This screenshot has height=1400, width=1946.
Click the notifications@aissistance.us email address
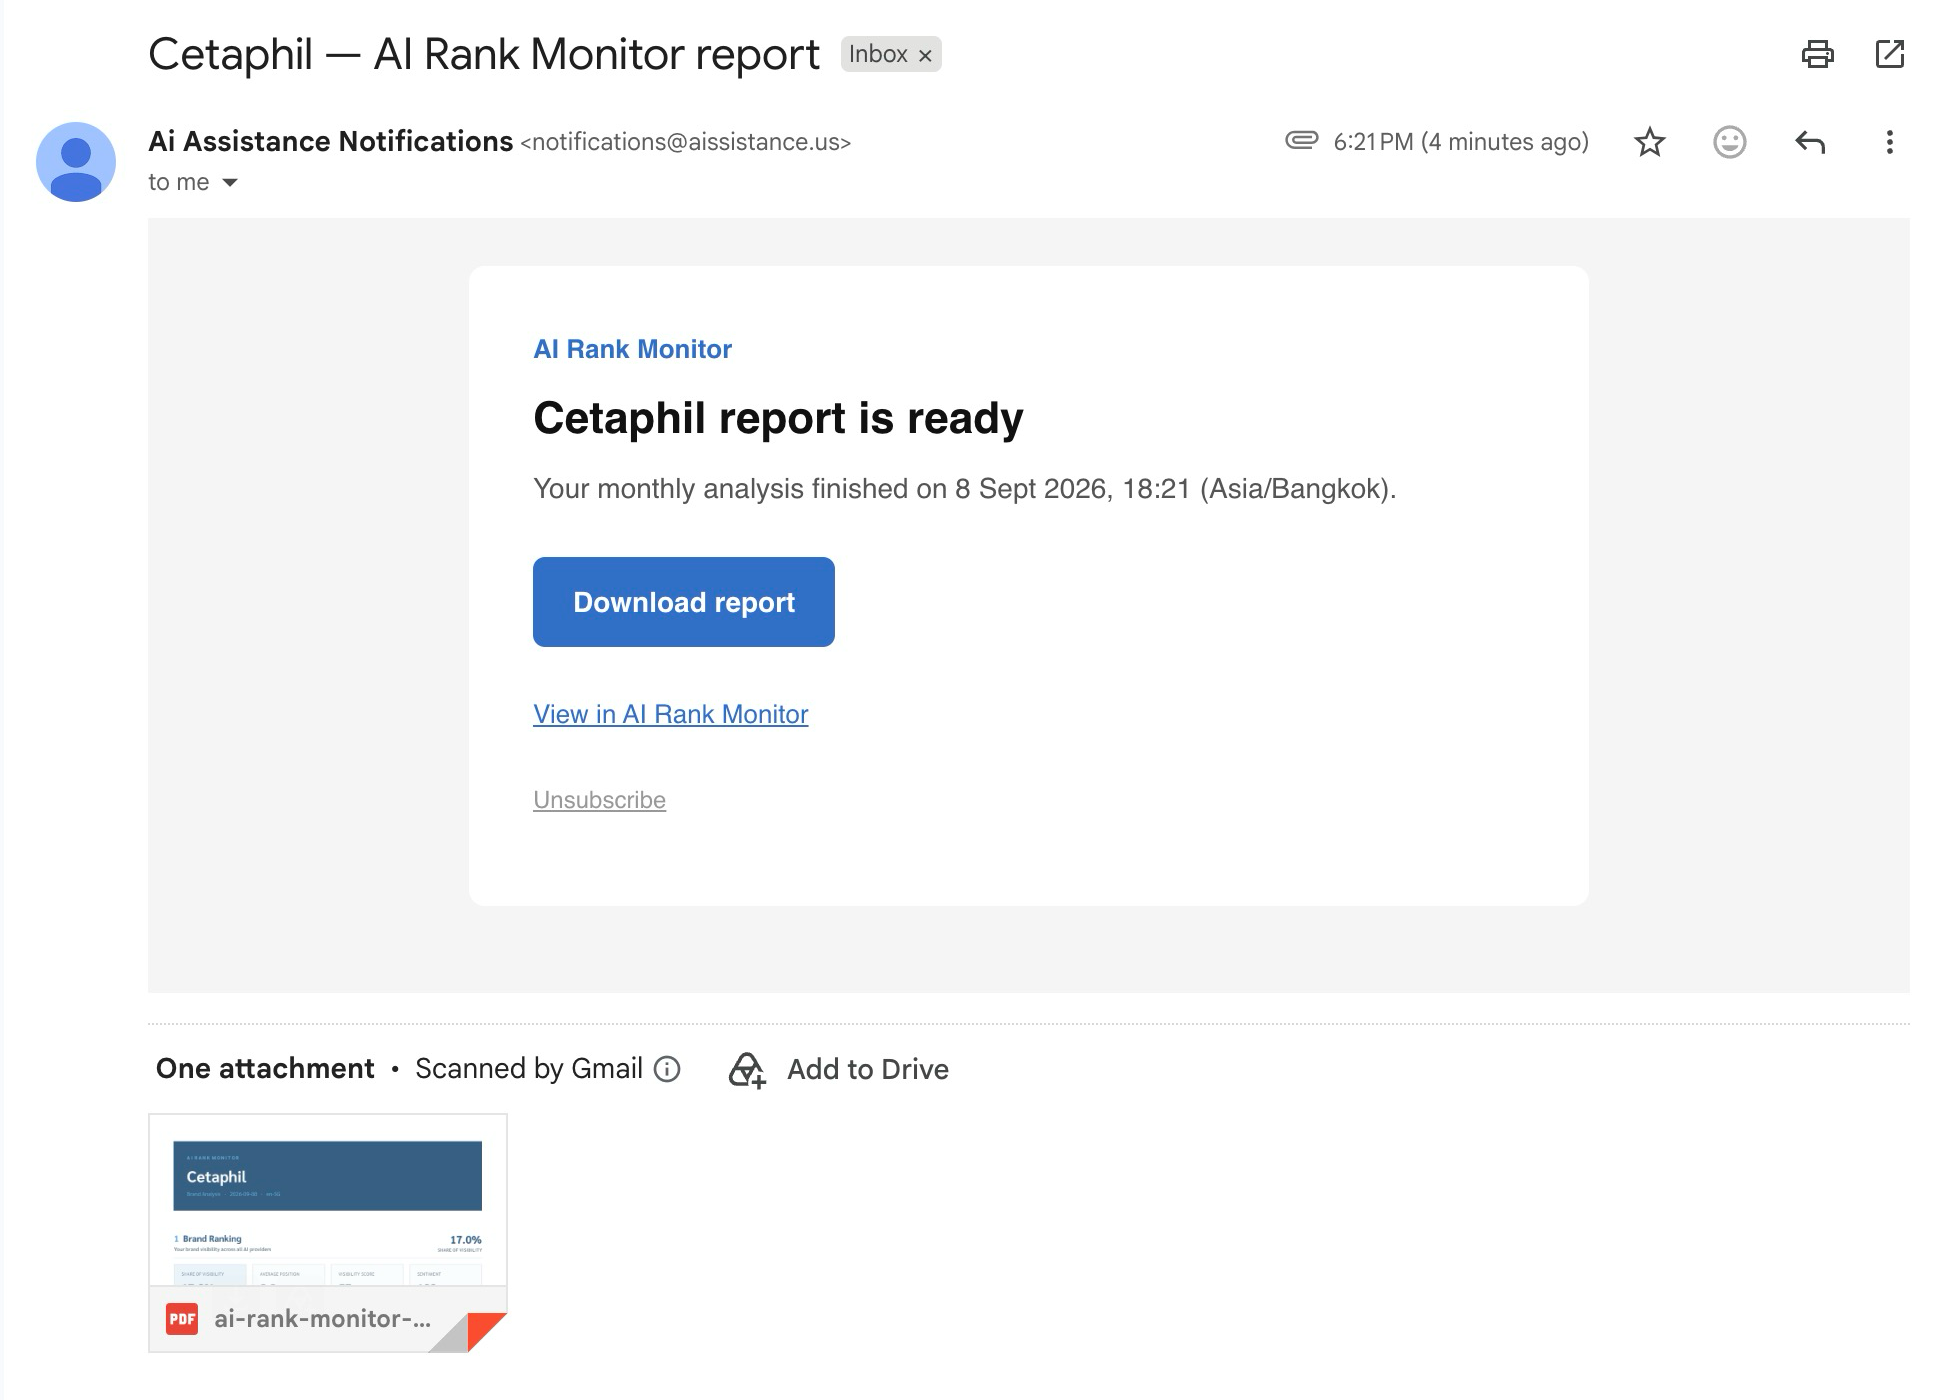tap(686, 142)
